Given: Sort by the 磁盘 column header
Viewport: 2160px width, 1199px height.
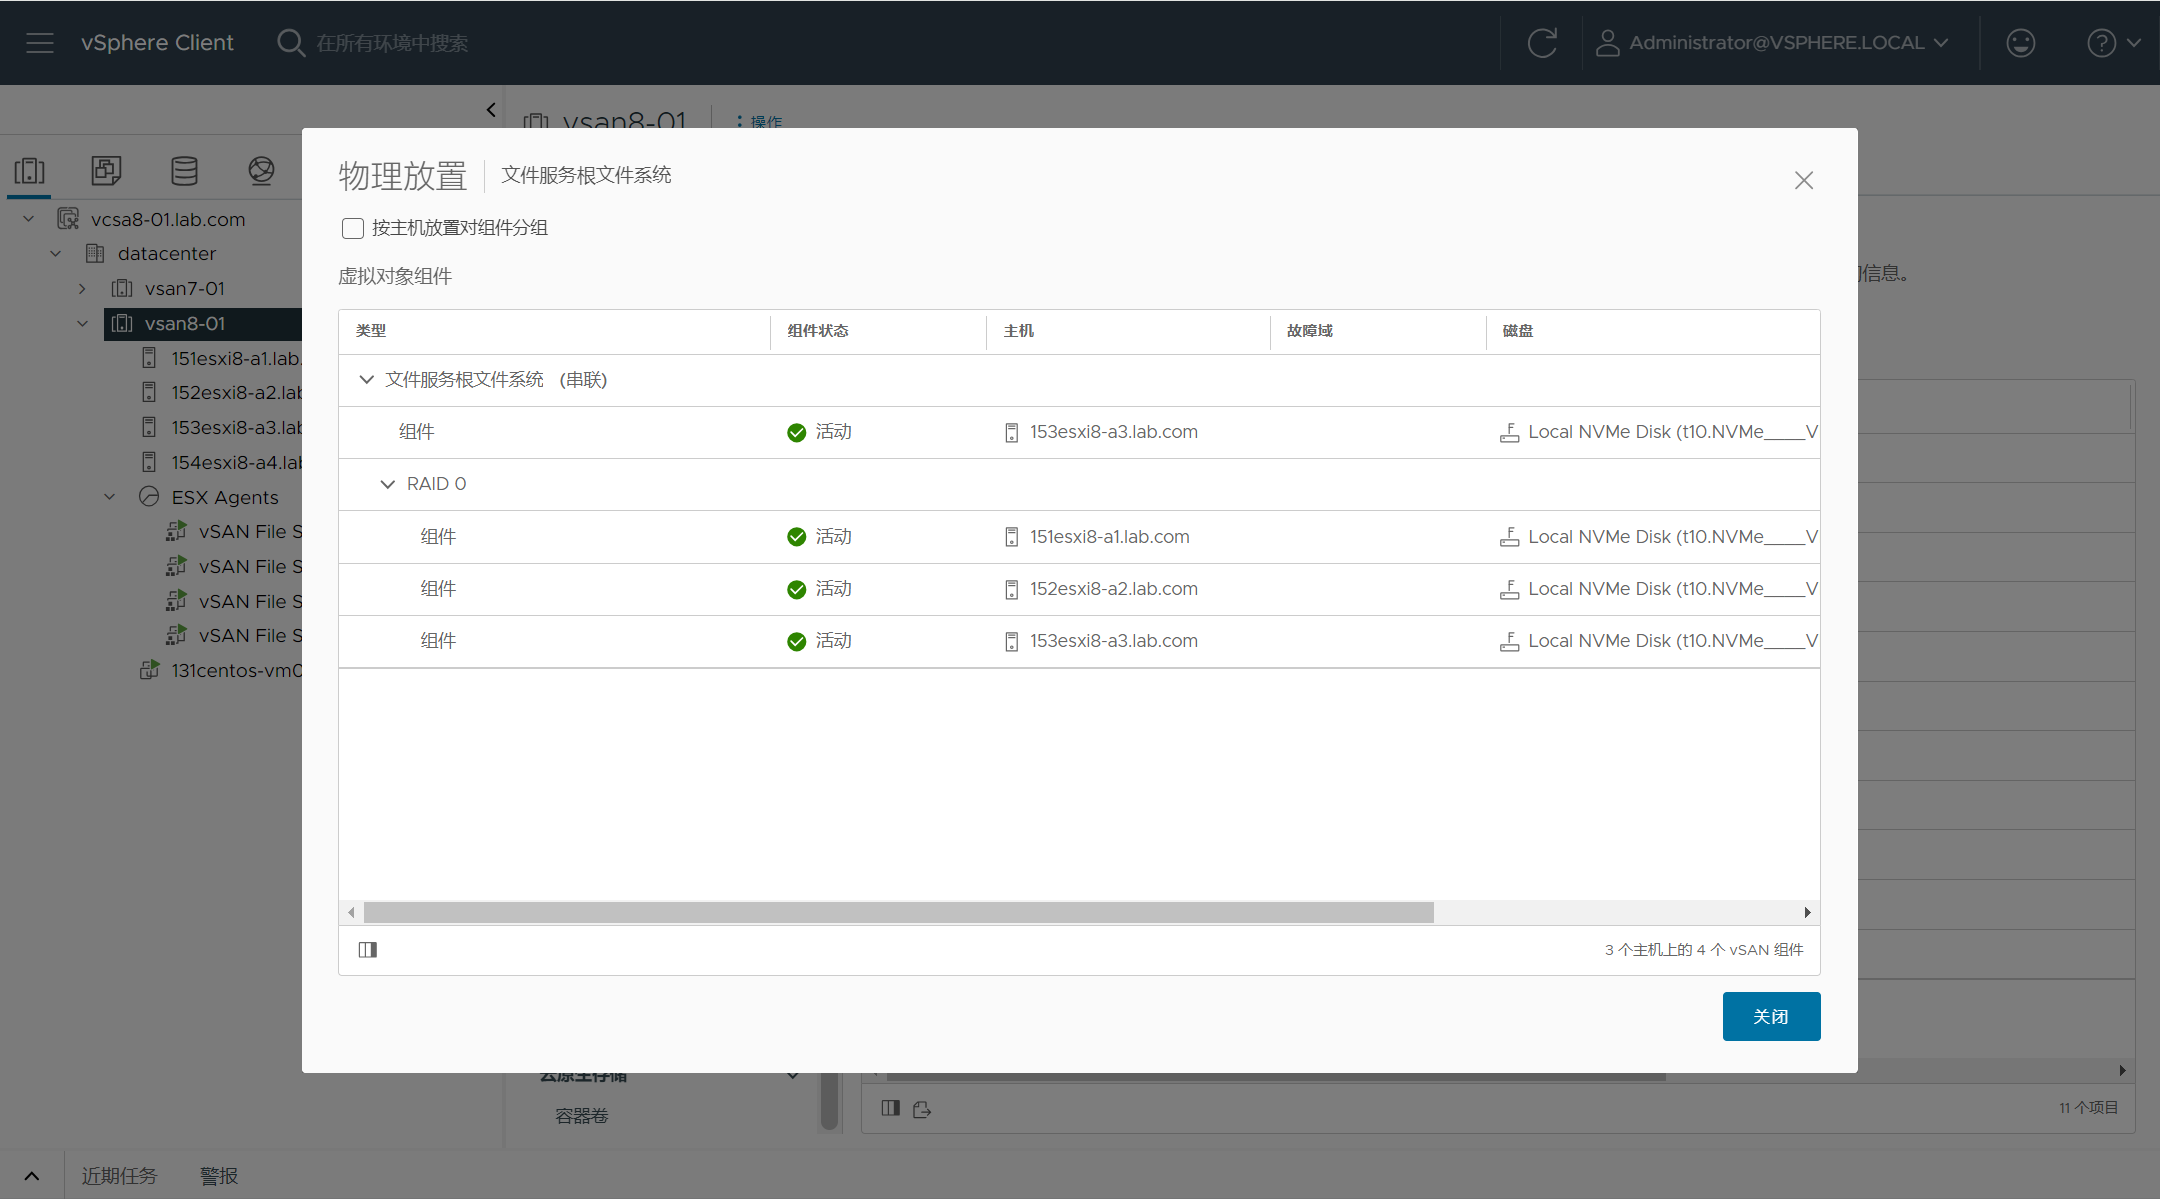Looking at the screenshot, I should 1518,331.
